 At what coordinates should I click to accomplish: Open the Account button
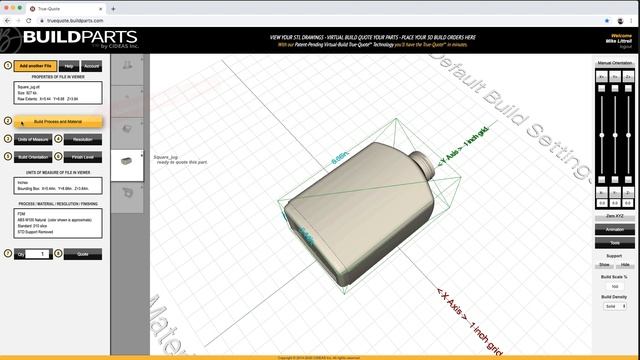(x=91, y=66)
